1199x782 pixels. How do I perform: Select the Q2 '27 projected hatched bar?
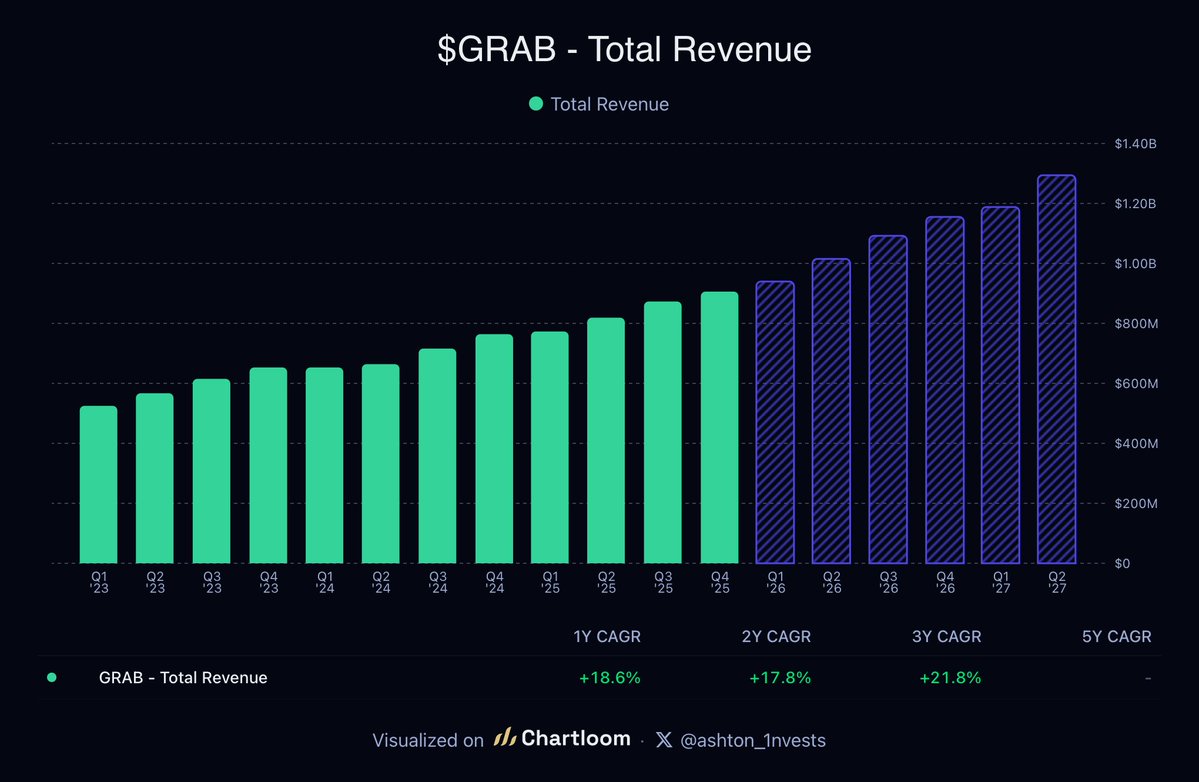(x=1057, y=369)
